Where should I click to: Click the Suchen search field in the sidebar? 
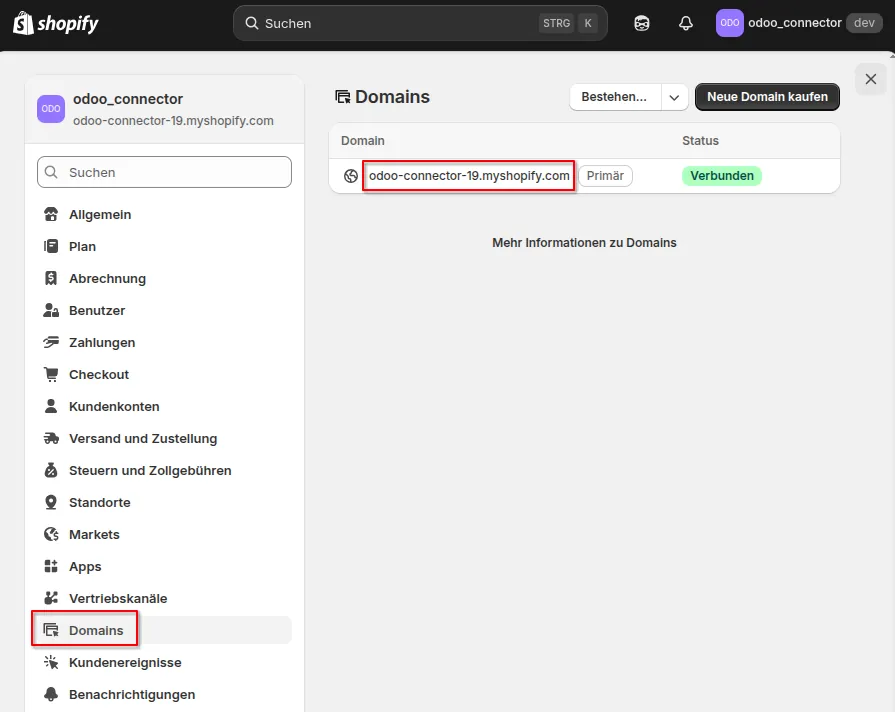click(x=164, y=172)
